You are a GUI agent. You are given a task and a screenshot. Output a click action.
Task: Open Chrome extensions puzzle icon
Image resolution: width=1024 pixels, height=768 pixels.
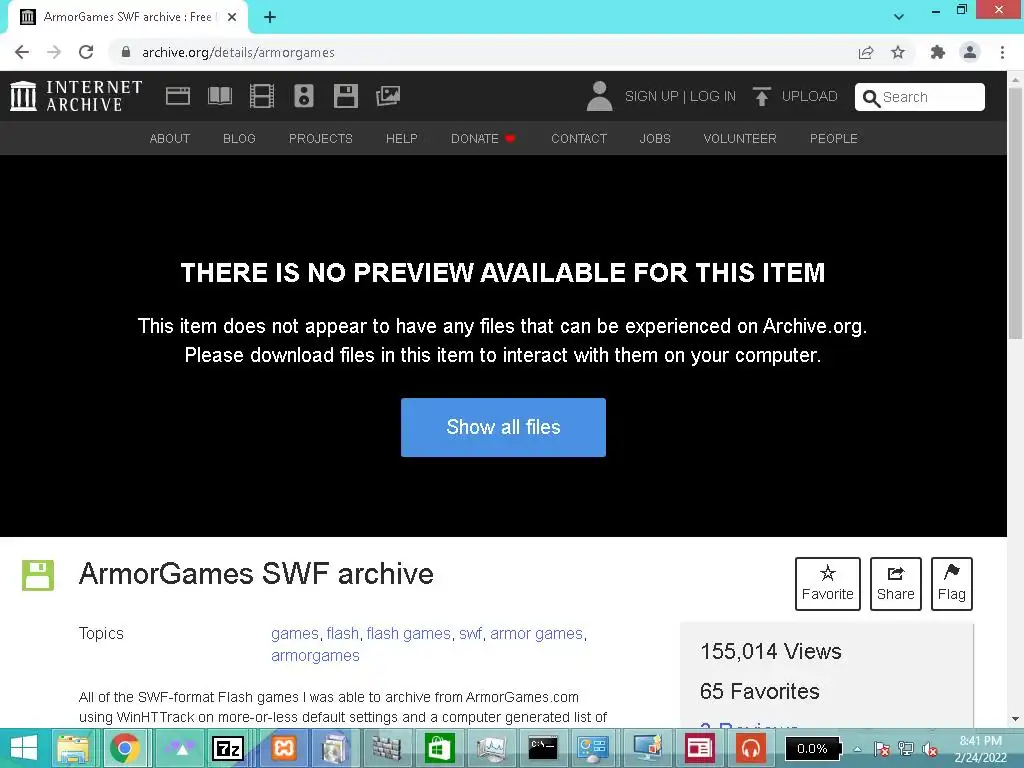pos(938,52)
